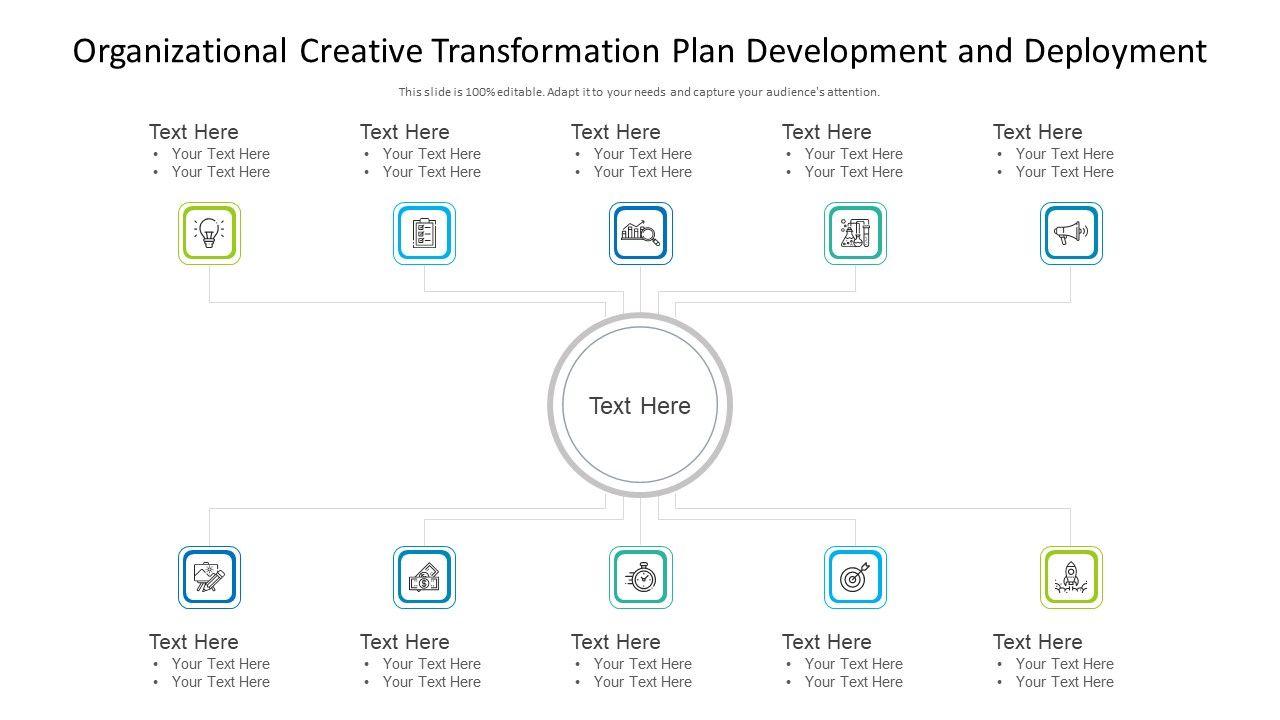Click the center circle Text Here
This screenshot has width=1280, height=720.
tap(640, 406)
